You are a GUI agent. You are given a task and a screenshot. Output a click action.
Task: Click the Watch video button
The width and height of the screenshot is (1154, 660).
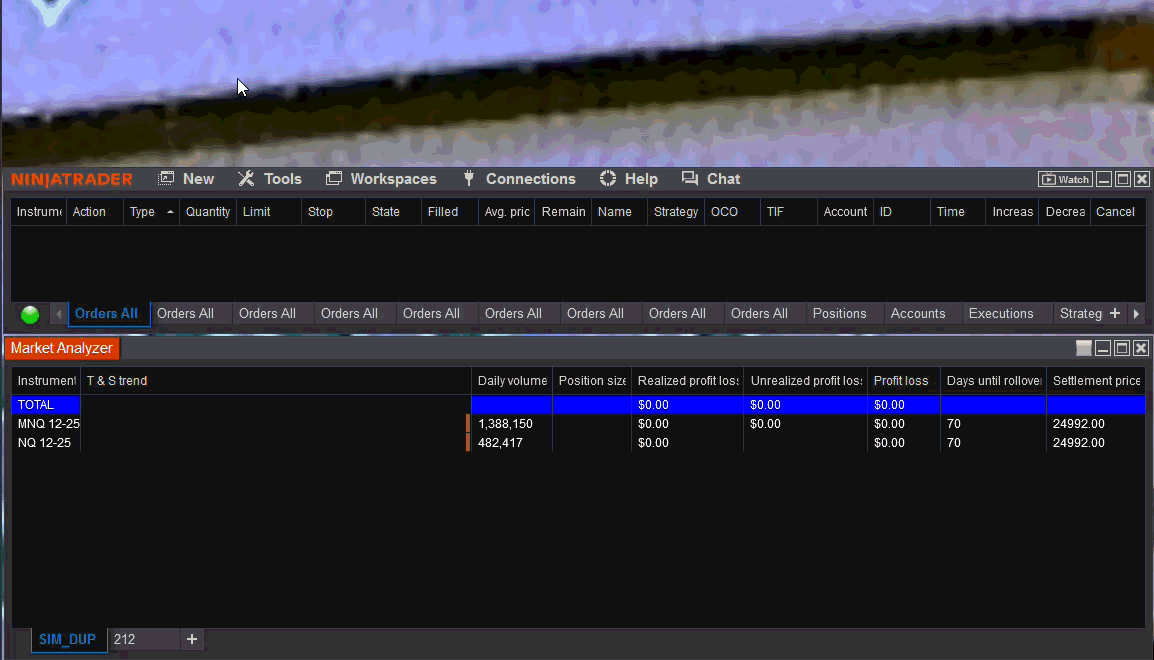click(x=1065, y=180)
